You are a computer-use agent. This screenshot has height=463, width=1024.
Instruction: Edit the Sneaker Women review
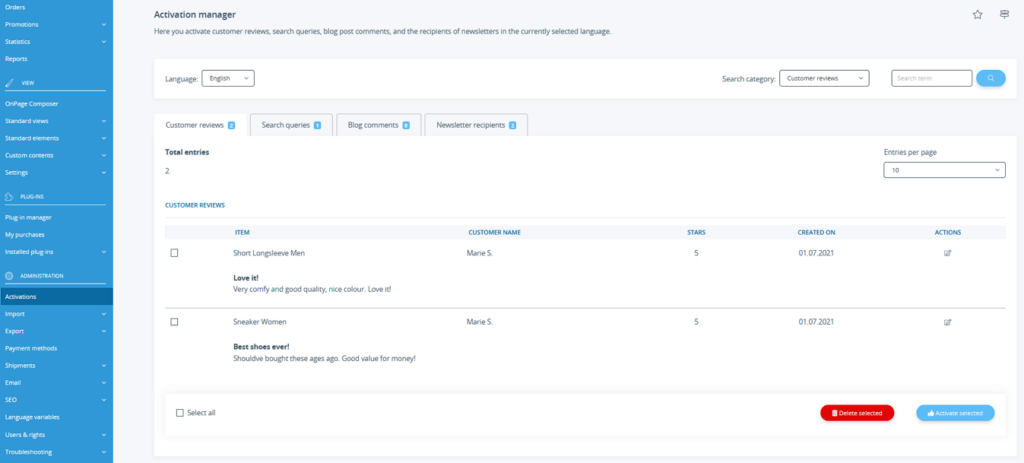tap(947, 322)
